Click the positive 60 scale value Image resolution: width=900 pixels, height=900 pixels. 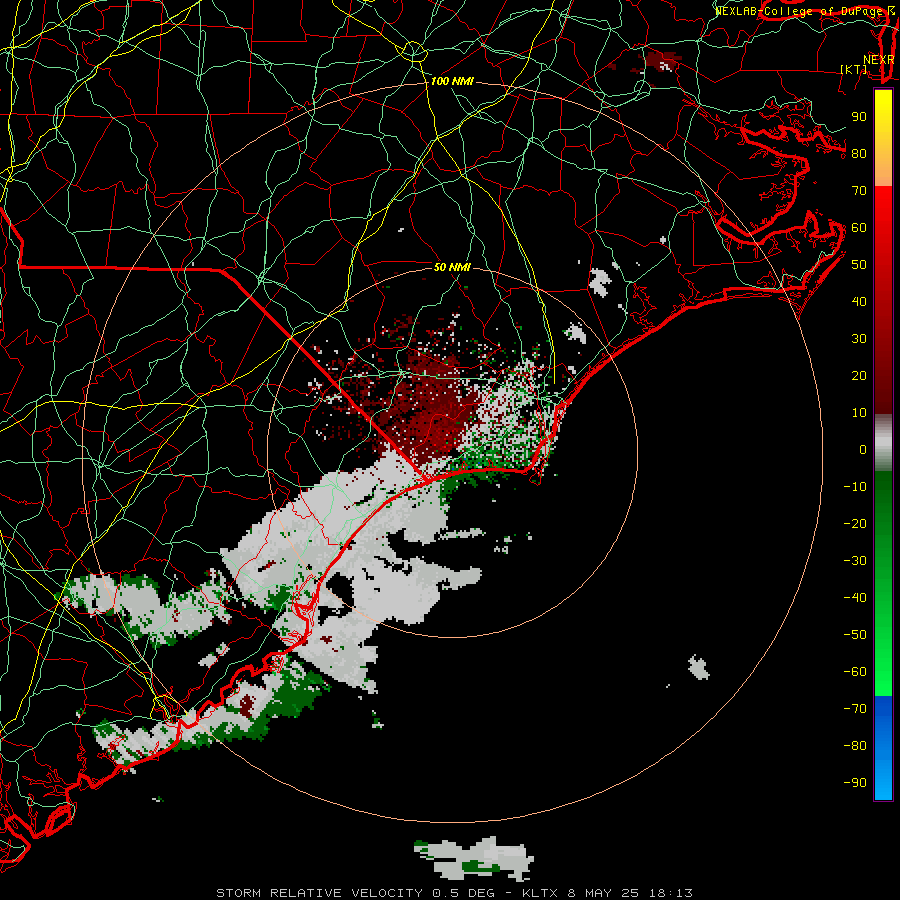(x=859, y=227)
